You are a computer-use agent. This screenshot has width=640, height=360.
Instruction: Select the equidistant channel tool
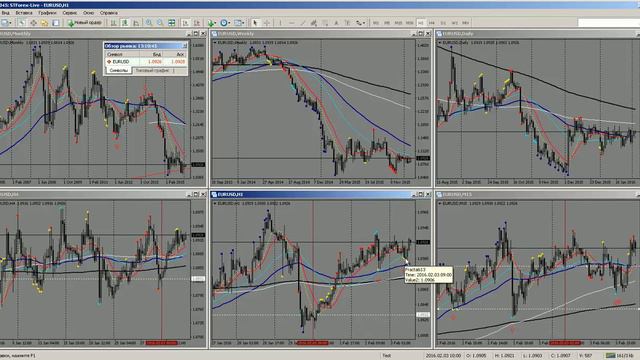[x=313, y=23]
